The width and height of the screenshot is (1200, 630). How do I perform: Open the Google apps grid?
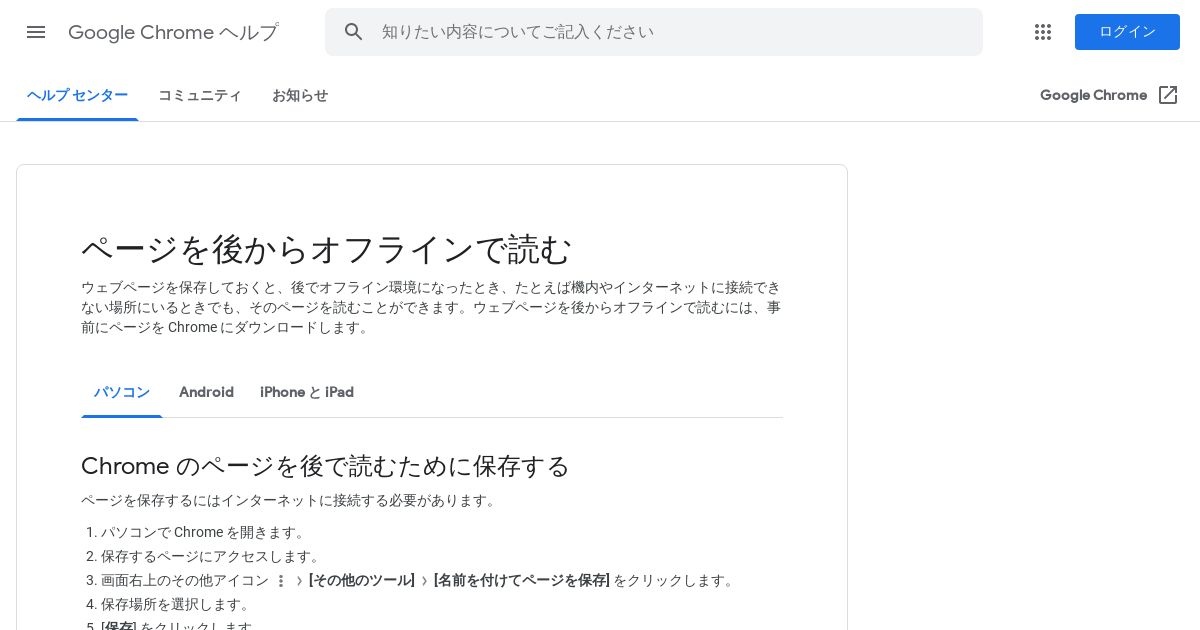click(1043, 32)
